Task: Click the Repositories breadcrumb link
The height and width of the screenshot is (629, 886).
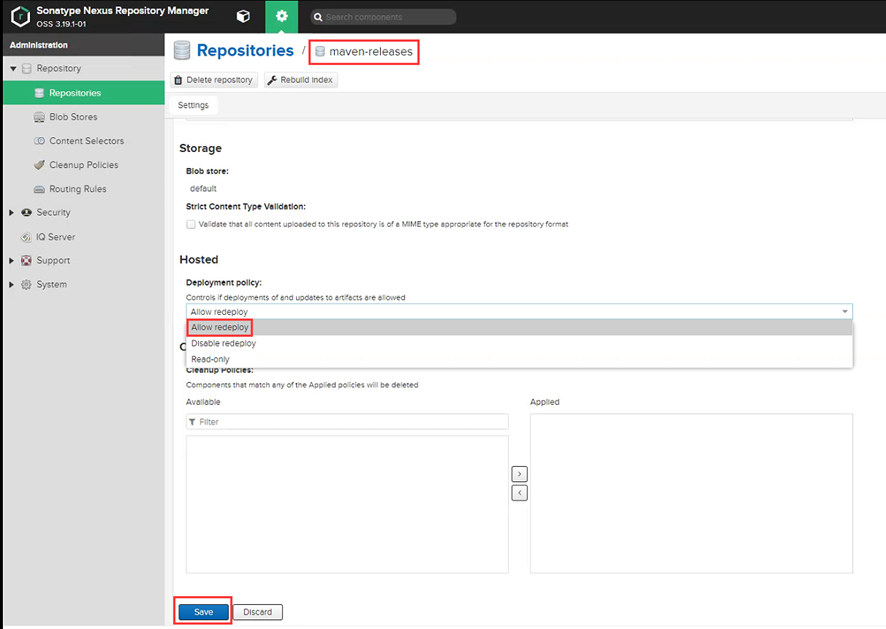Action: pyautogui.click(x=245, y=50)
